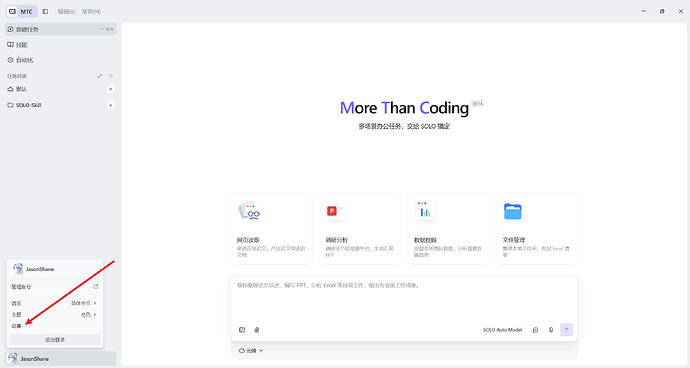Image resolution: width=690 pixels, height=368 pixels.
Task: Click the microphone voice input icon
Action: 551,330
